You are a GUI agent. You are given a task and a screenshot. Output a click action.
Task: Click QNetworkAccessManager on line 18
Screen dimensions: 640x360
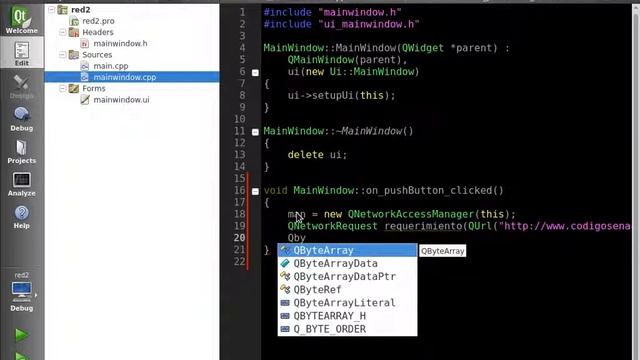(411, 214)
